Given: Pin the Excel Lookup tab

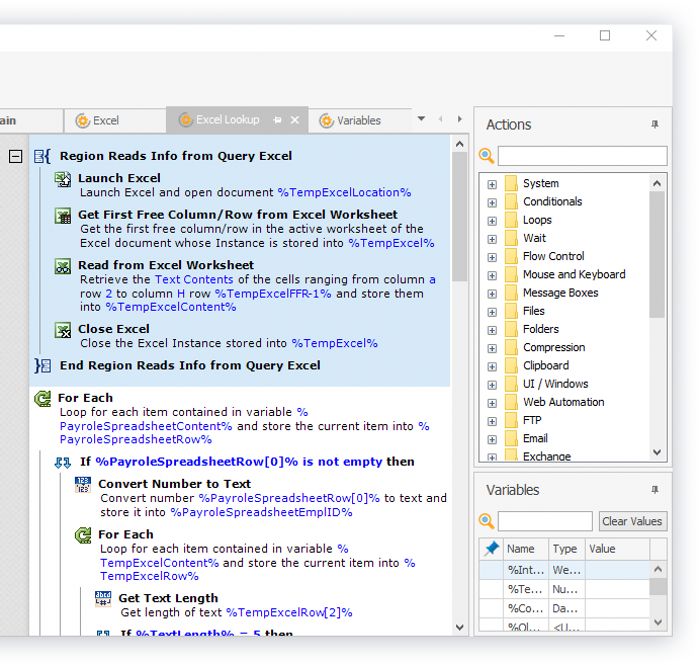Looking at the screenshot, I should (x=278, y=120).
